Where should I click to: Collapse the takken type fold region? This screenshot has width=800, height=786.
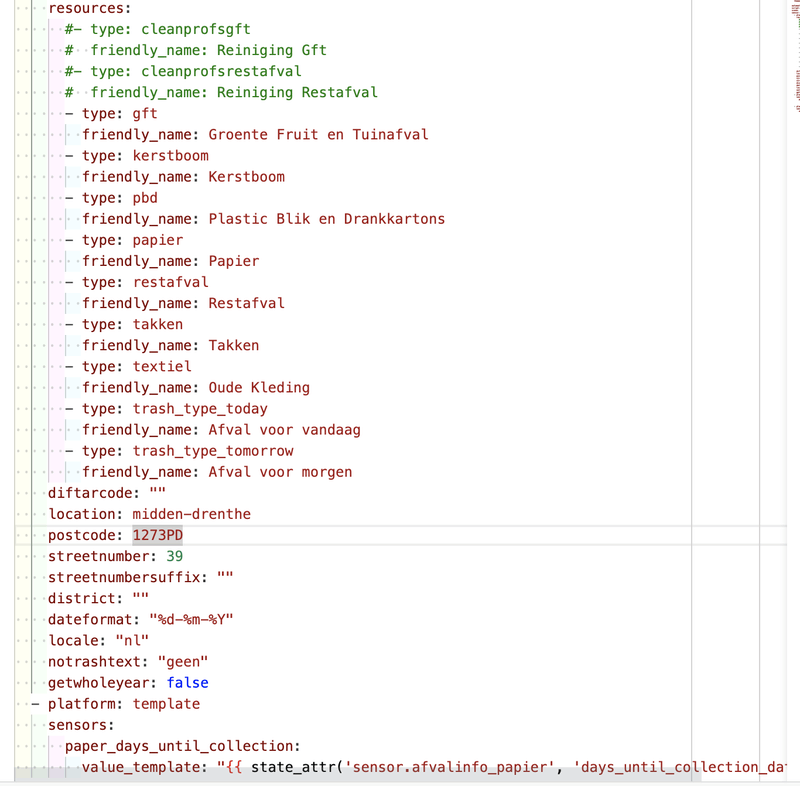(67, 324)
